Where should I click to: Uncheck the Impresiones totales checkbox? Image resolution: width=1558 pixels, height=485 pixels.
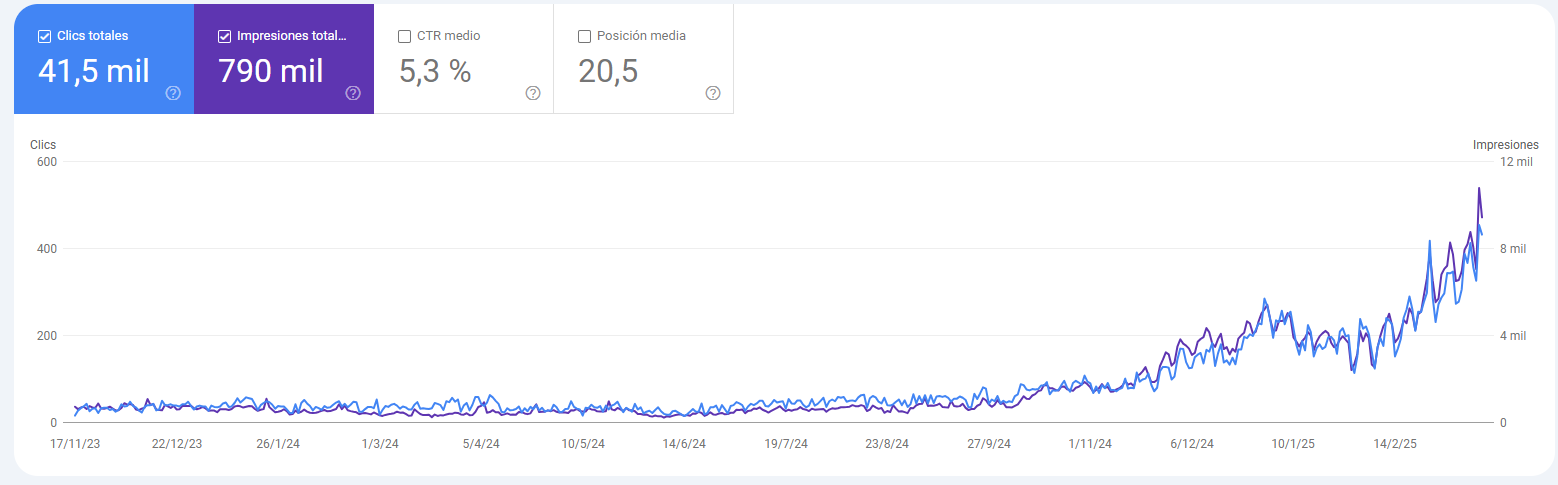(x=224, y=36)
